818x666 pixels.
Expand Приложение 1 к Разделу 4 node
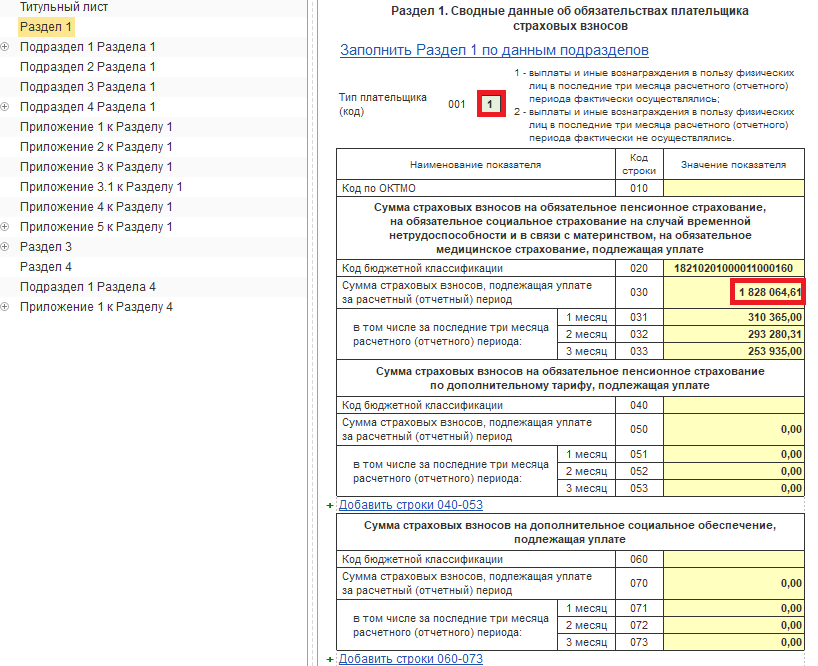(x=5, y=307)
